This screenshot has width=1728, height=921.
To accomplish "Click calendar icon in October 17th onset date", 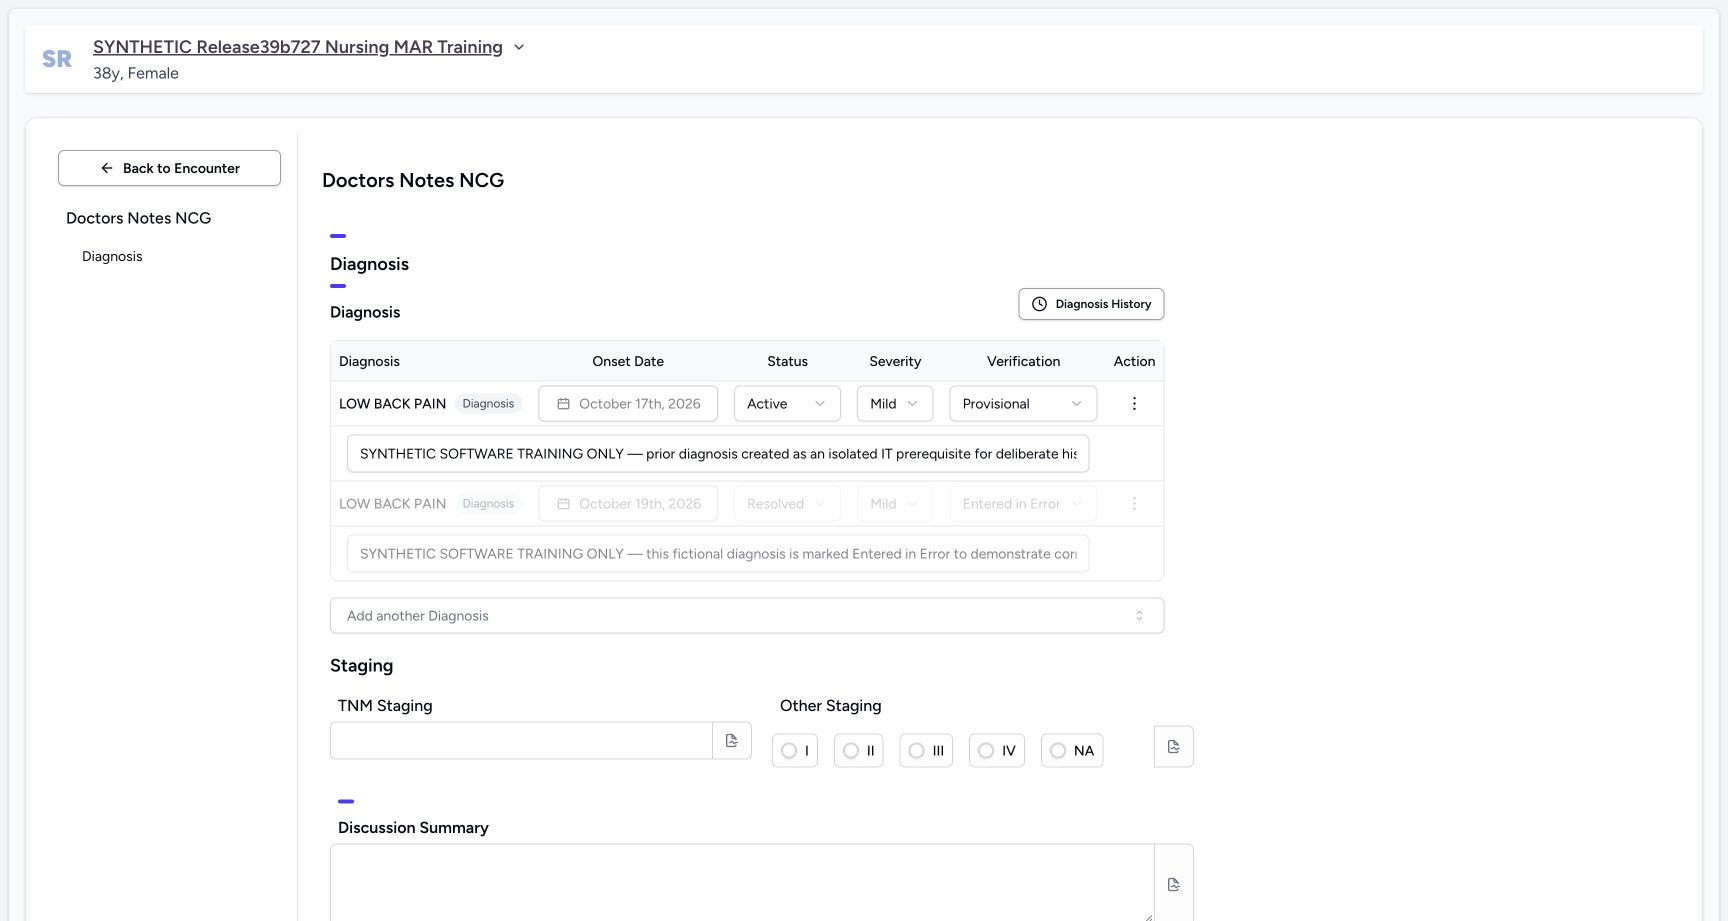I will pos(563,404).
